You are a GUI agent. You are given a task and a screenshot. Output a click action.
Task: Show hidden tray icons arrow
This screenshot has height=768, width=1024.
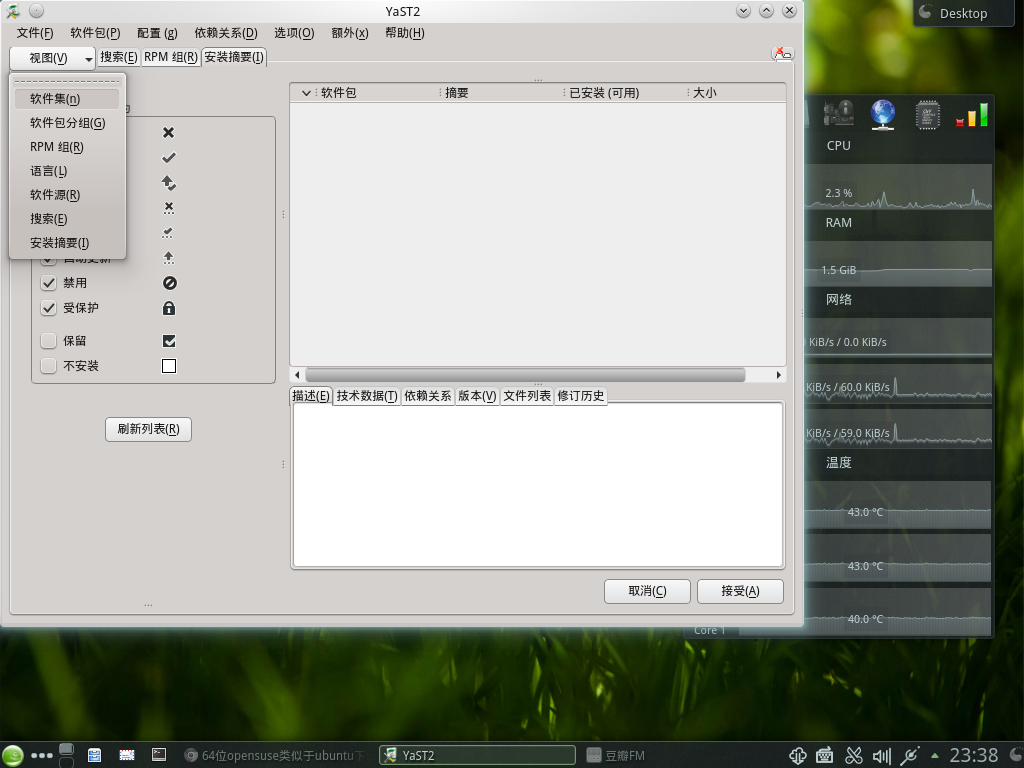click(935, 756)
